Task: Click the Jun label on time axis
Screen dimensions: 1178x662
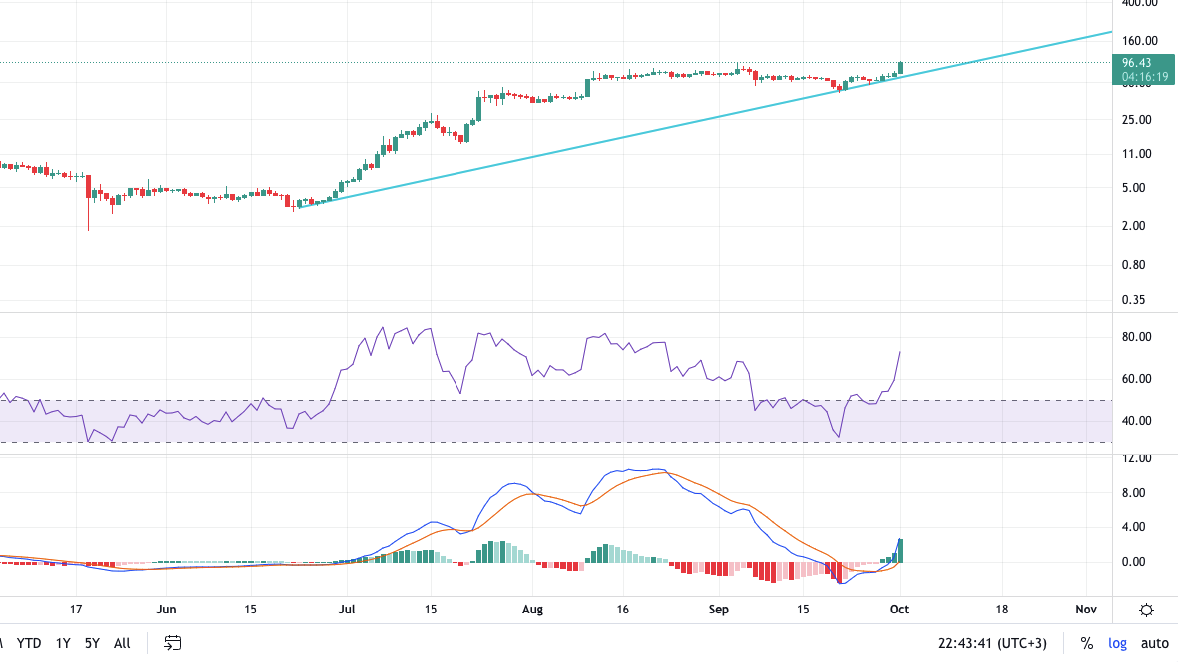Action: [166, 609]
